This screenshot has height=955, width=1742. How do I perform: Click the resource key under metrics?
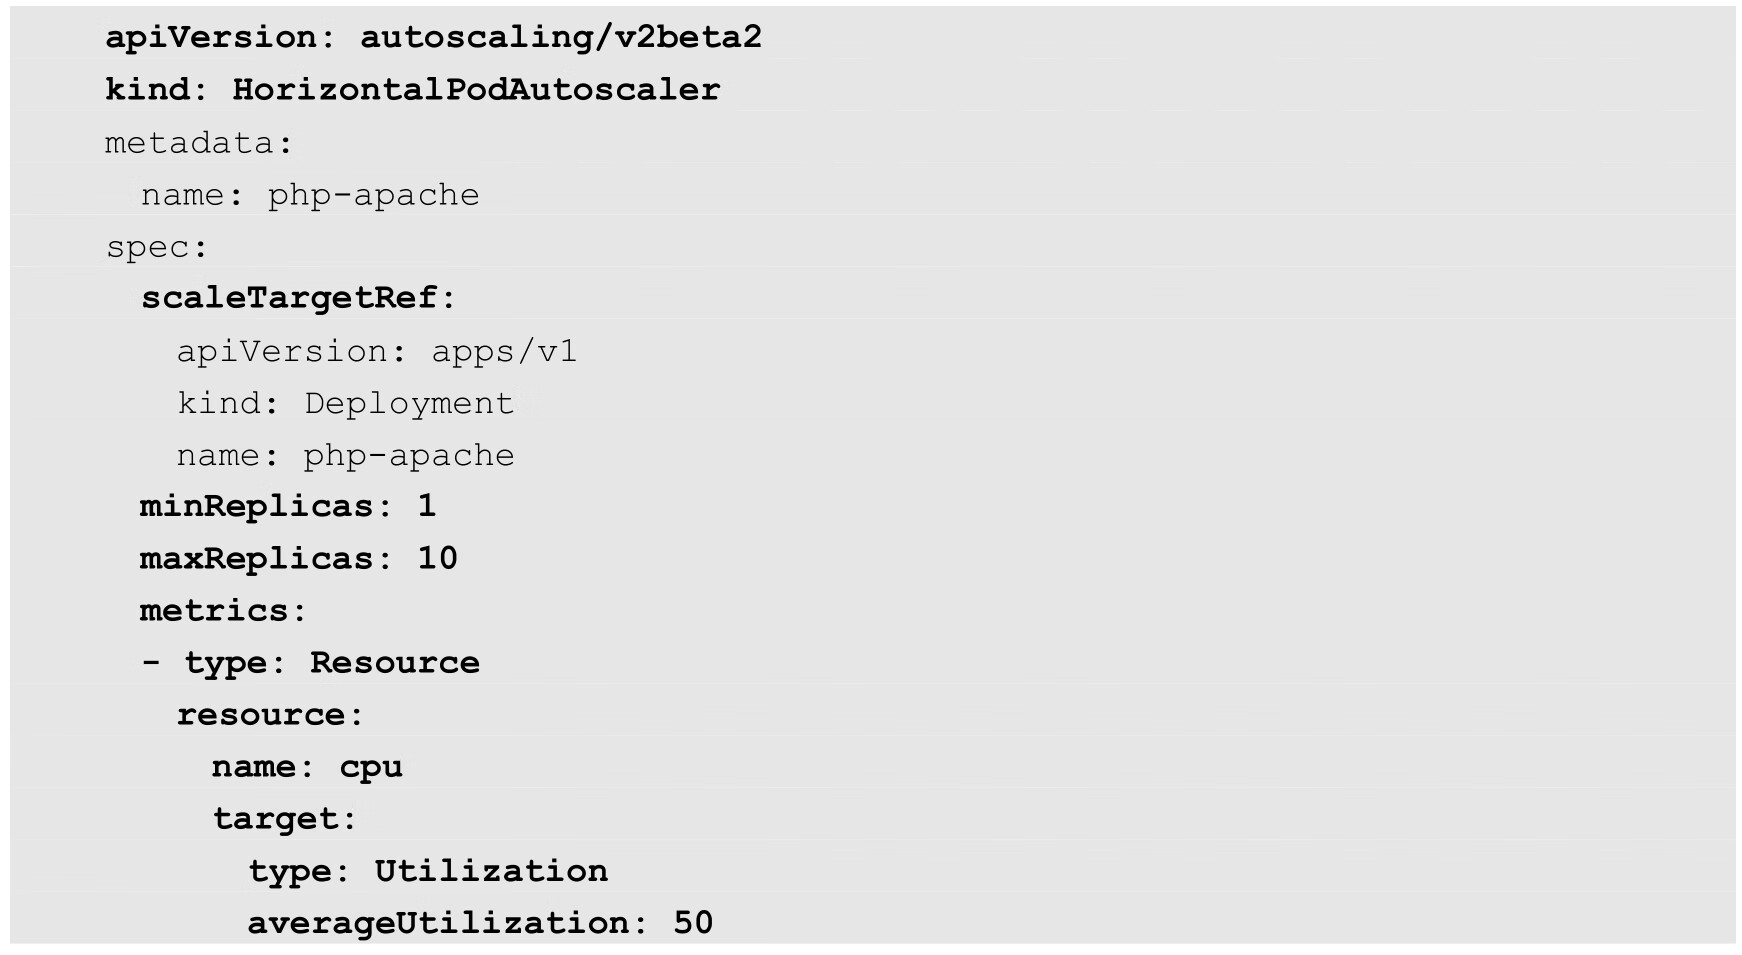(x=261, y=714)
